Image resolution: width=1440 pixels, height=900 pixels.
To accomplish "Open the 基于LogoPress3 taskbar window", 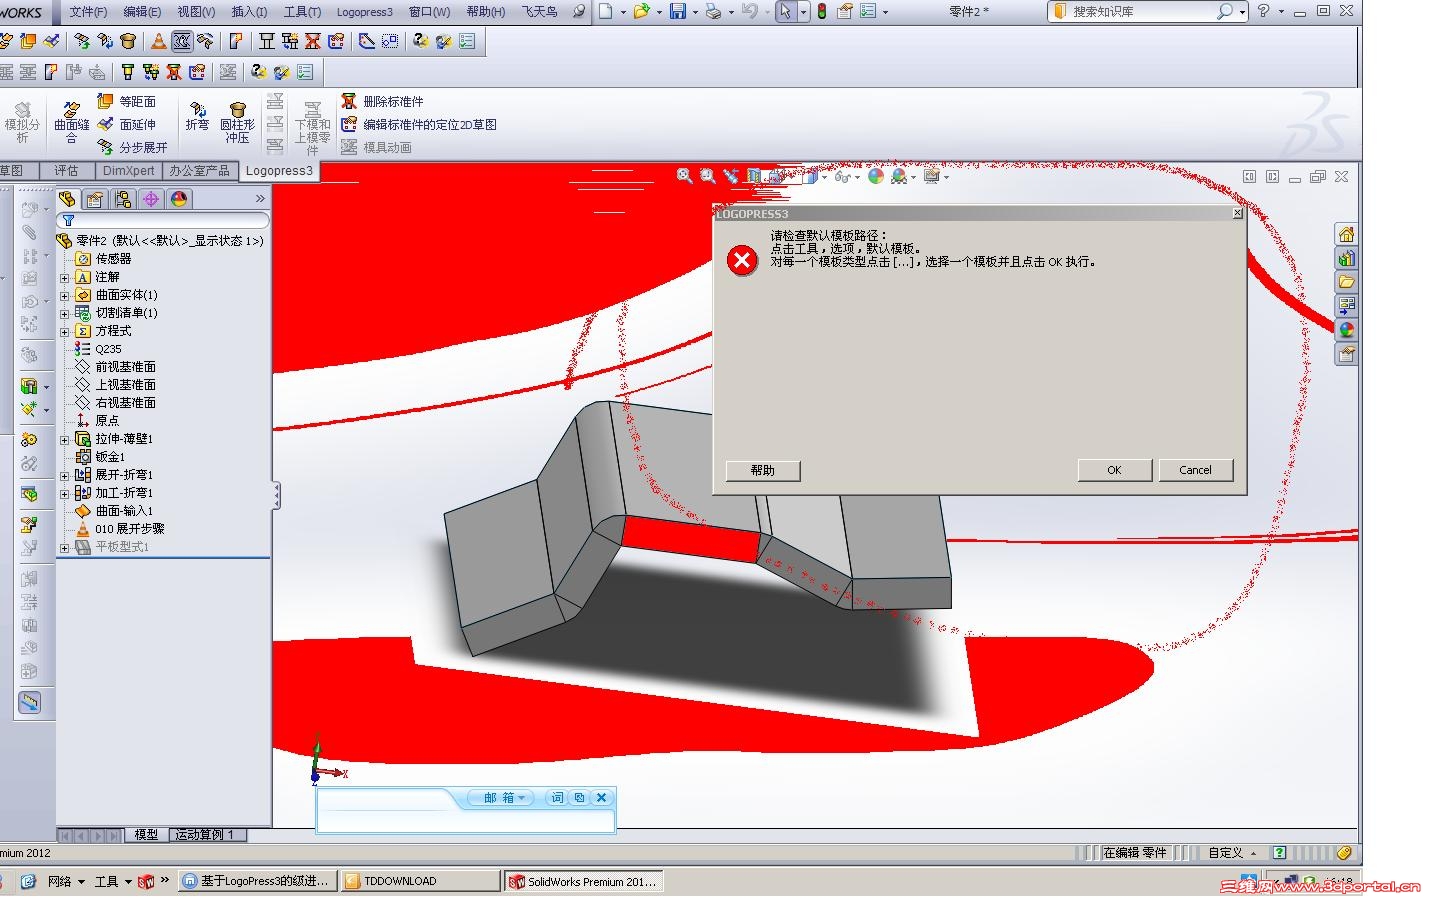I will (x=257, y=881).
